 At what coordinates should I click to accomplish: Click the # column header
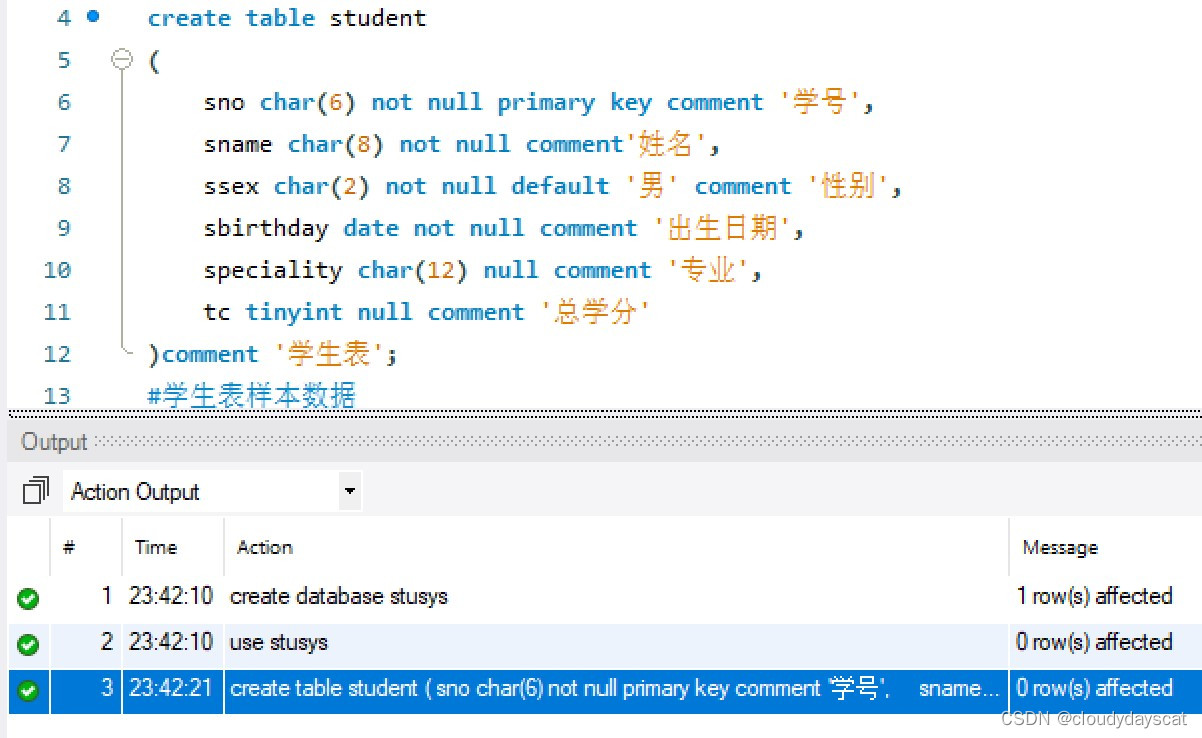(x=66, y=547)
